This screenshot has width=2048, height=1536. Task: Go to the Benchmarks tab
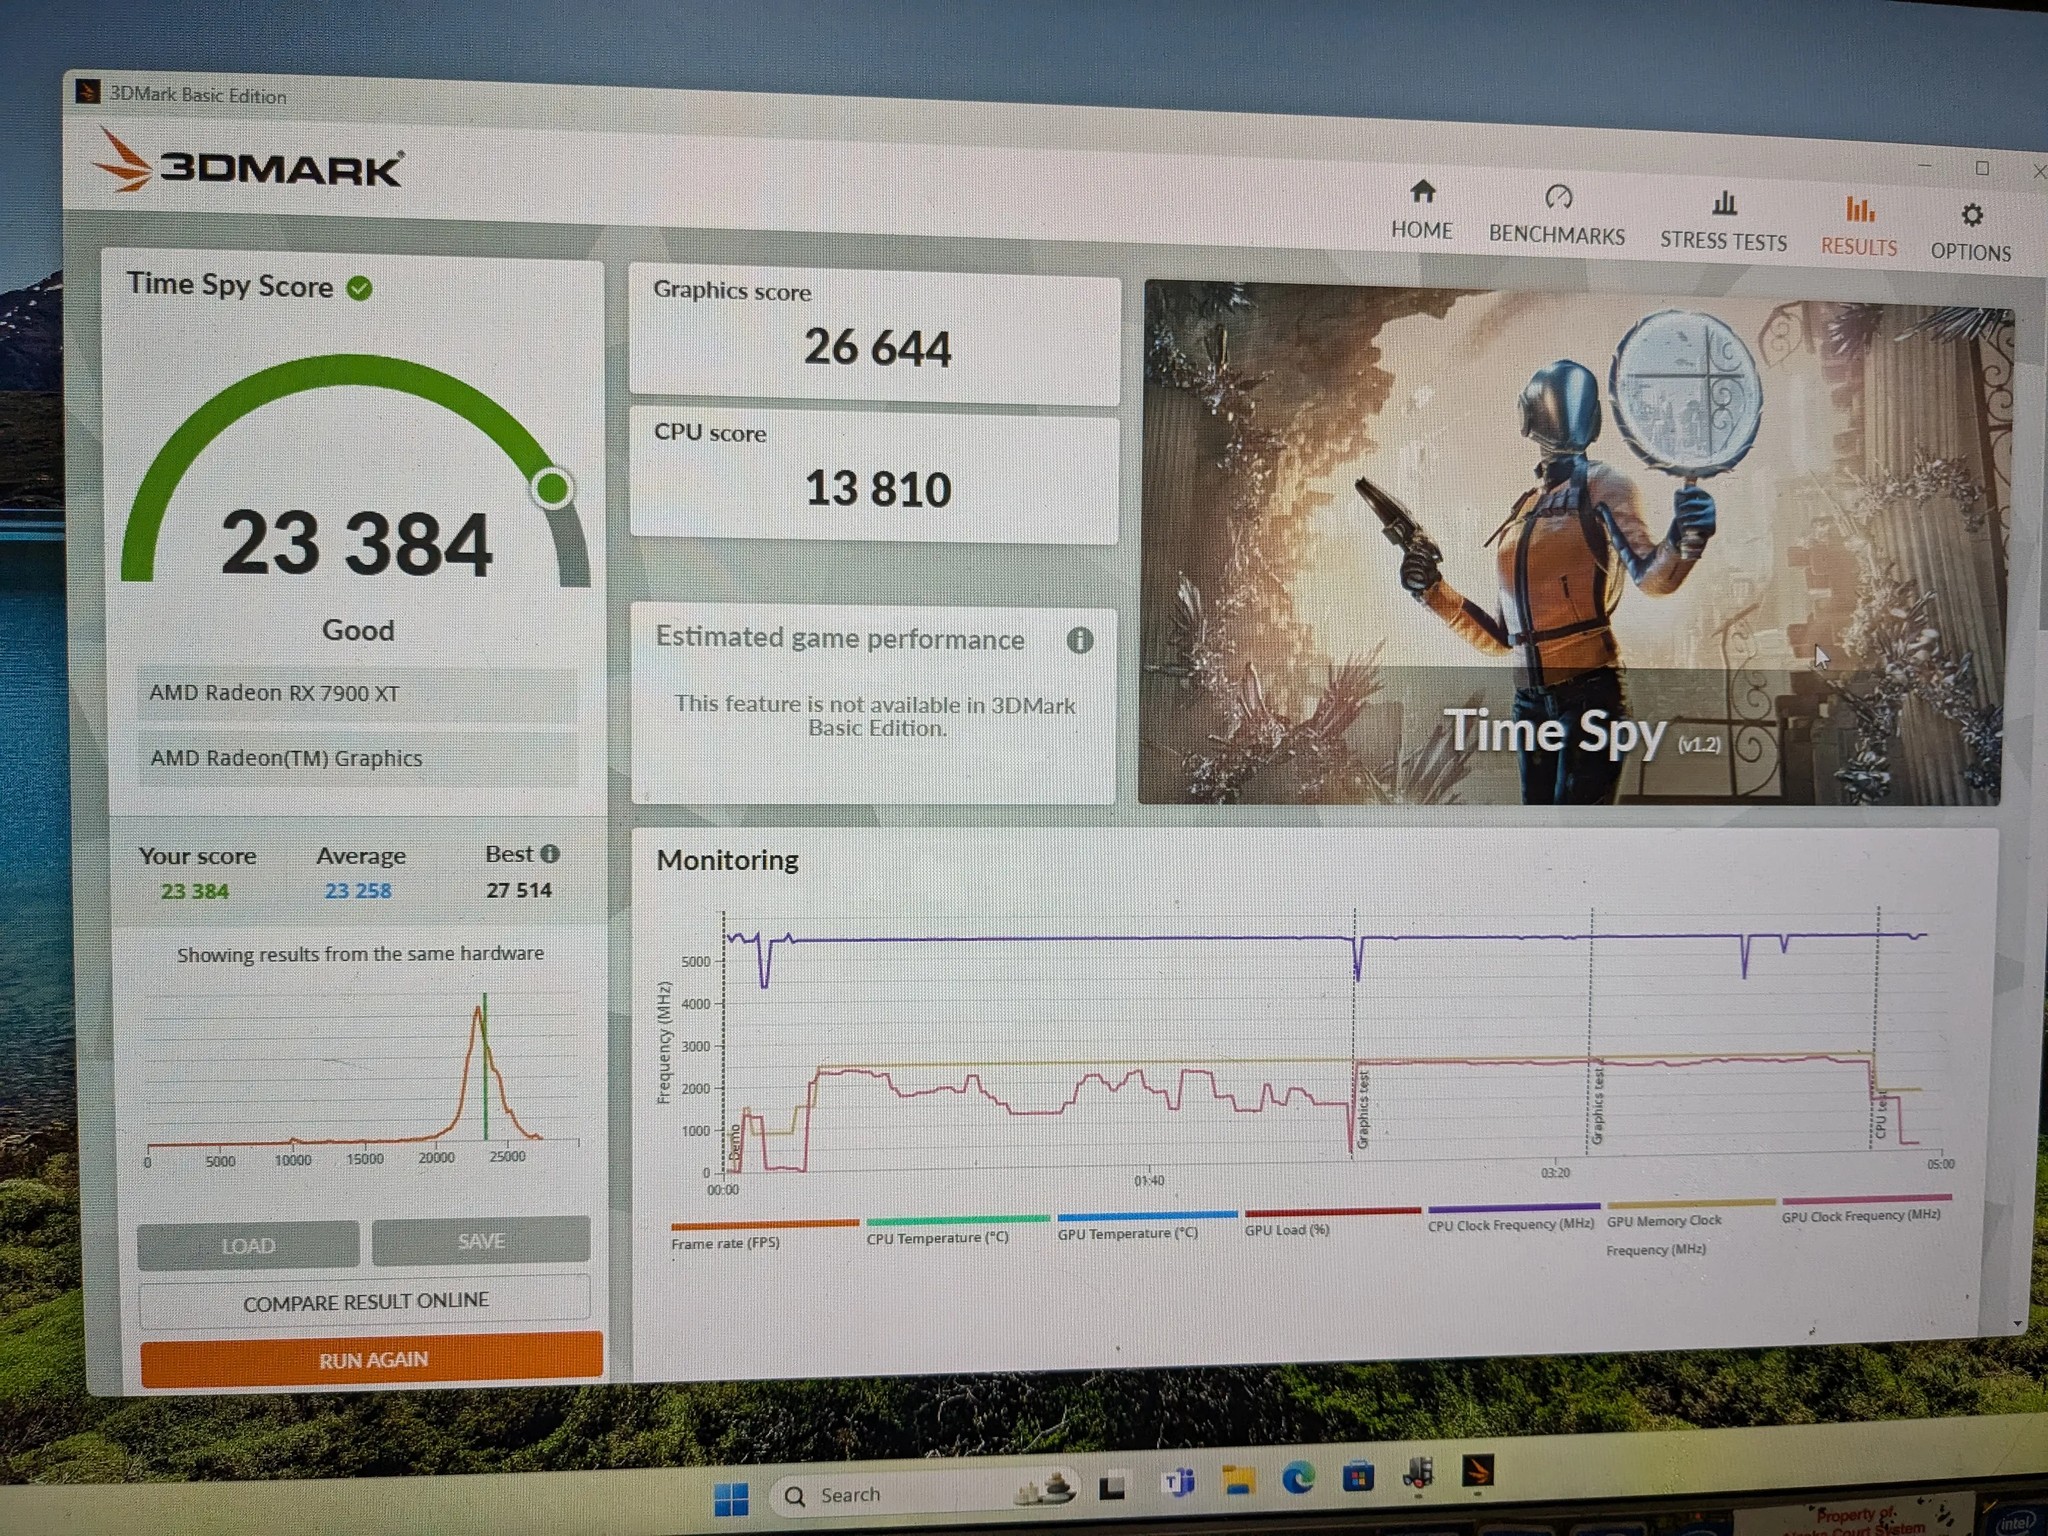pyautogui.click(x=1556, y=215)
